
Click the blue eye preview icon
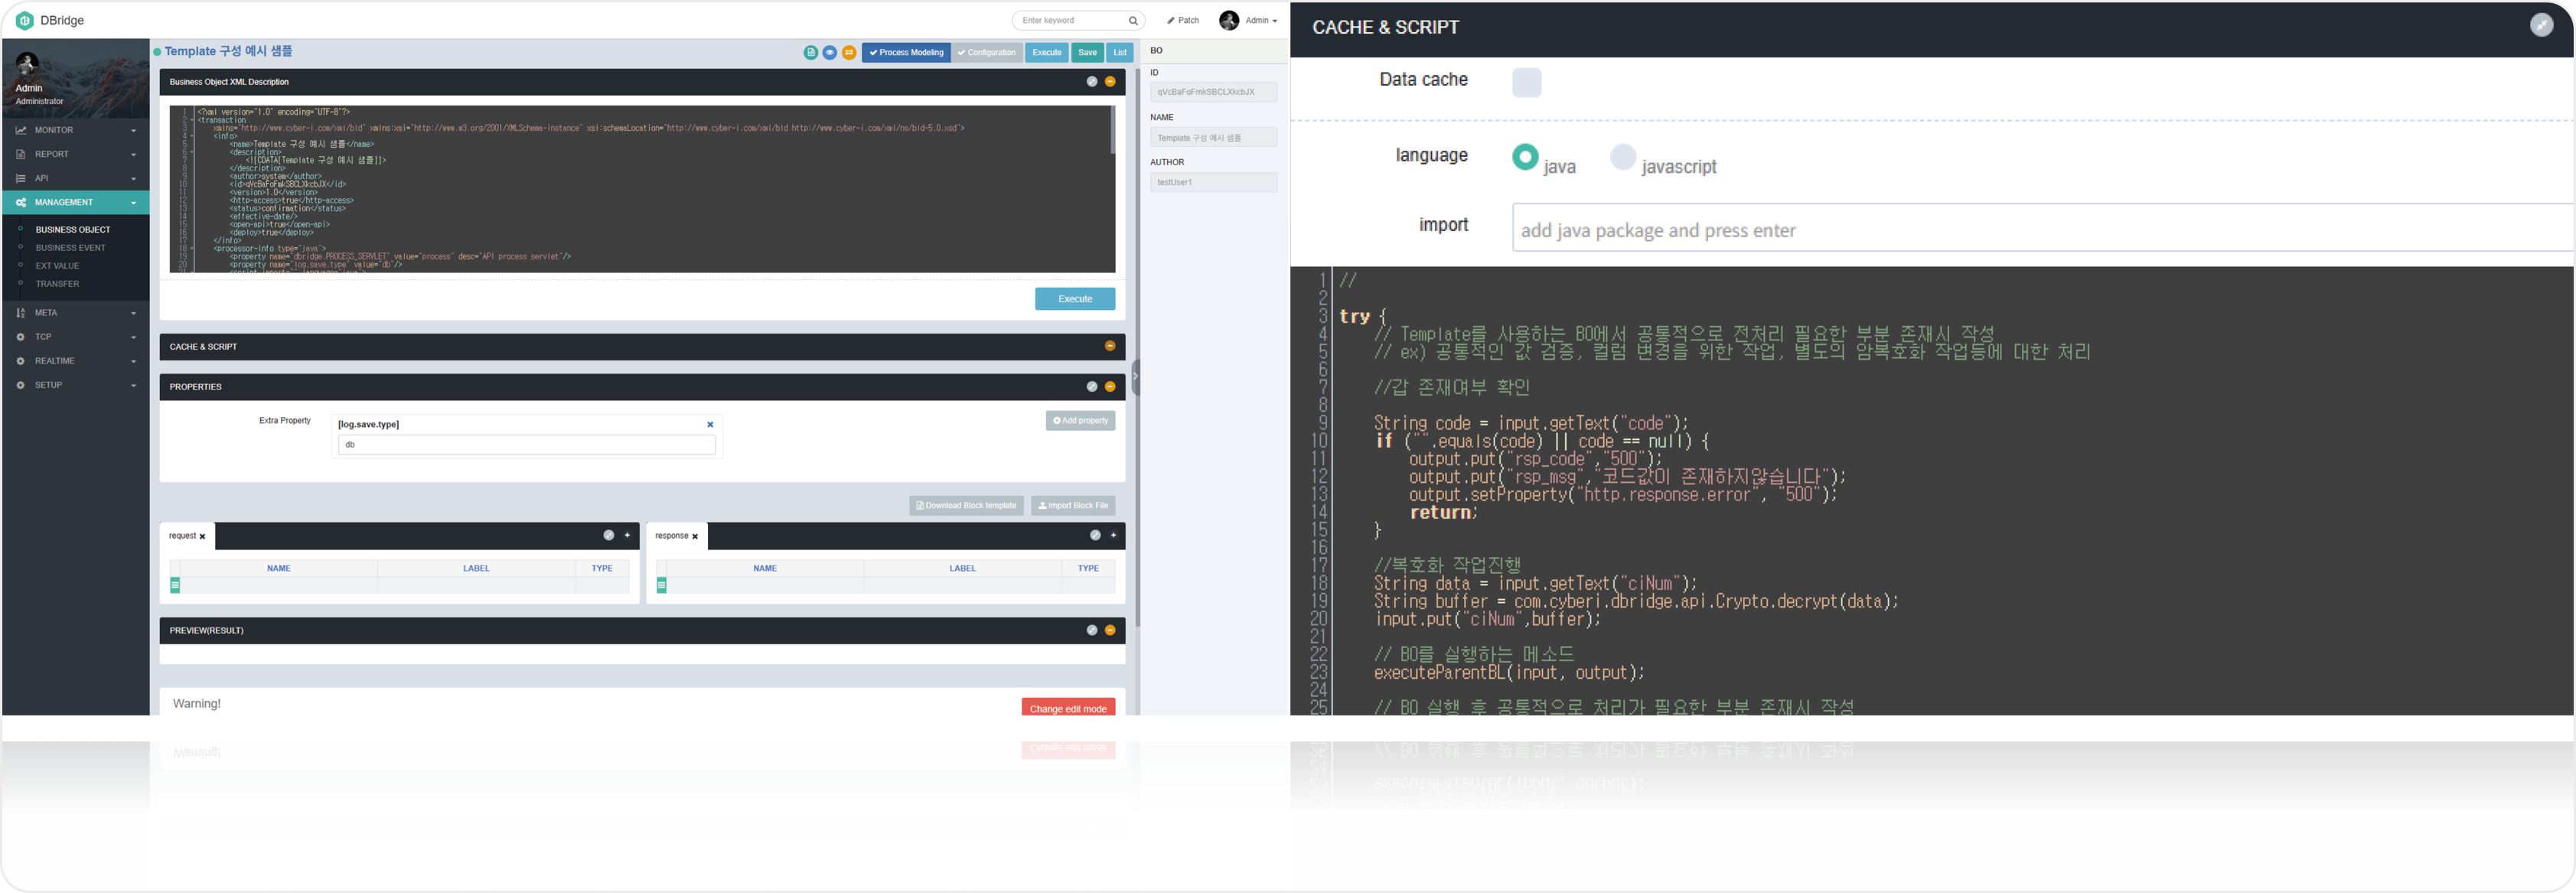829,52
